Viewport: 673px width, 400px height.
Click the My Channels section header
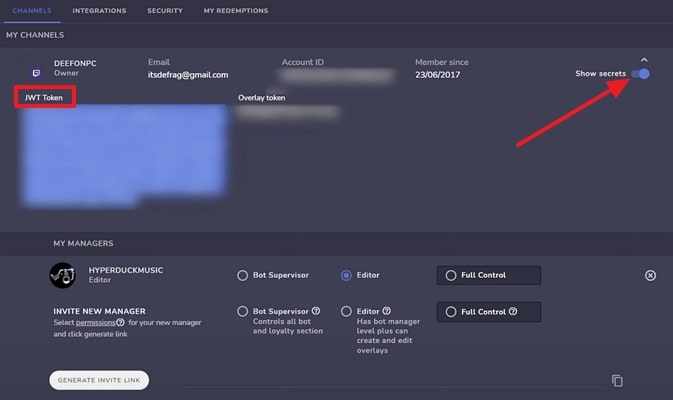point(35,35)
